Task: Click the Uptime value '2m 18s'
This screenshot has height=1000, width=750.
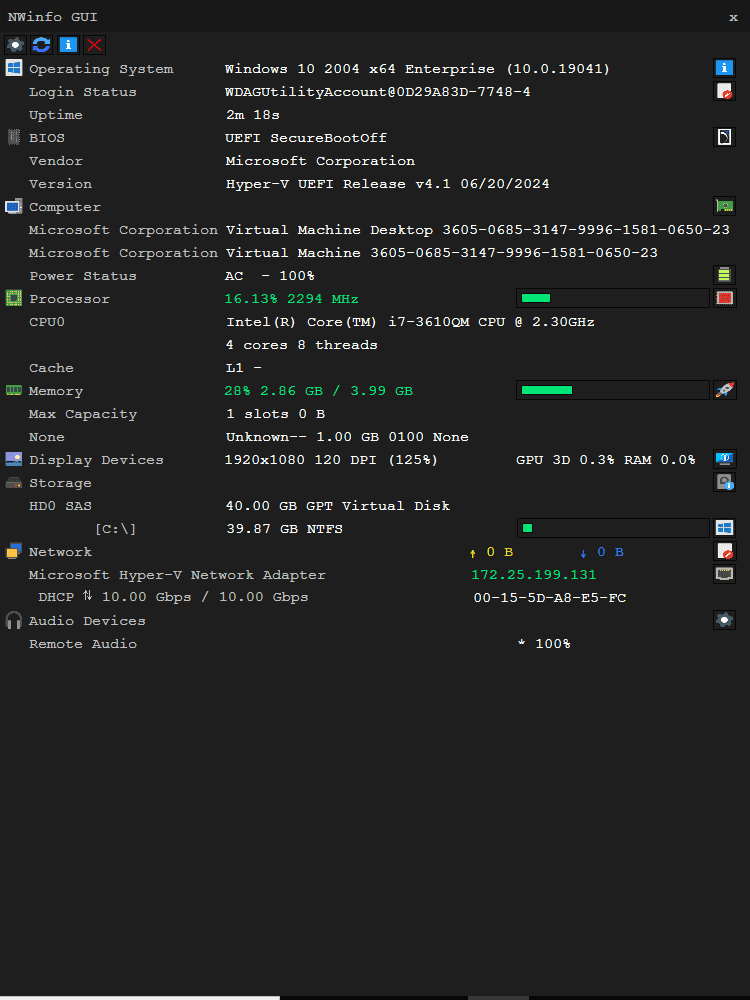Action: (253, 115)
